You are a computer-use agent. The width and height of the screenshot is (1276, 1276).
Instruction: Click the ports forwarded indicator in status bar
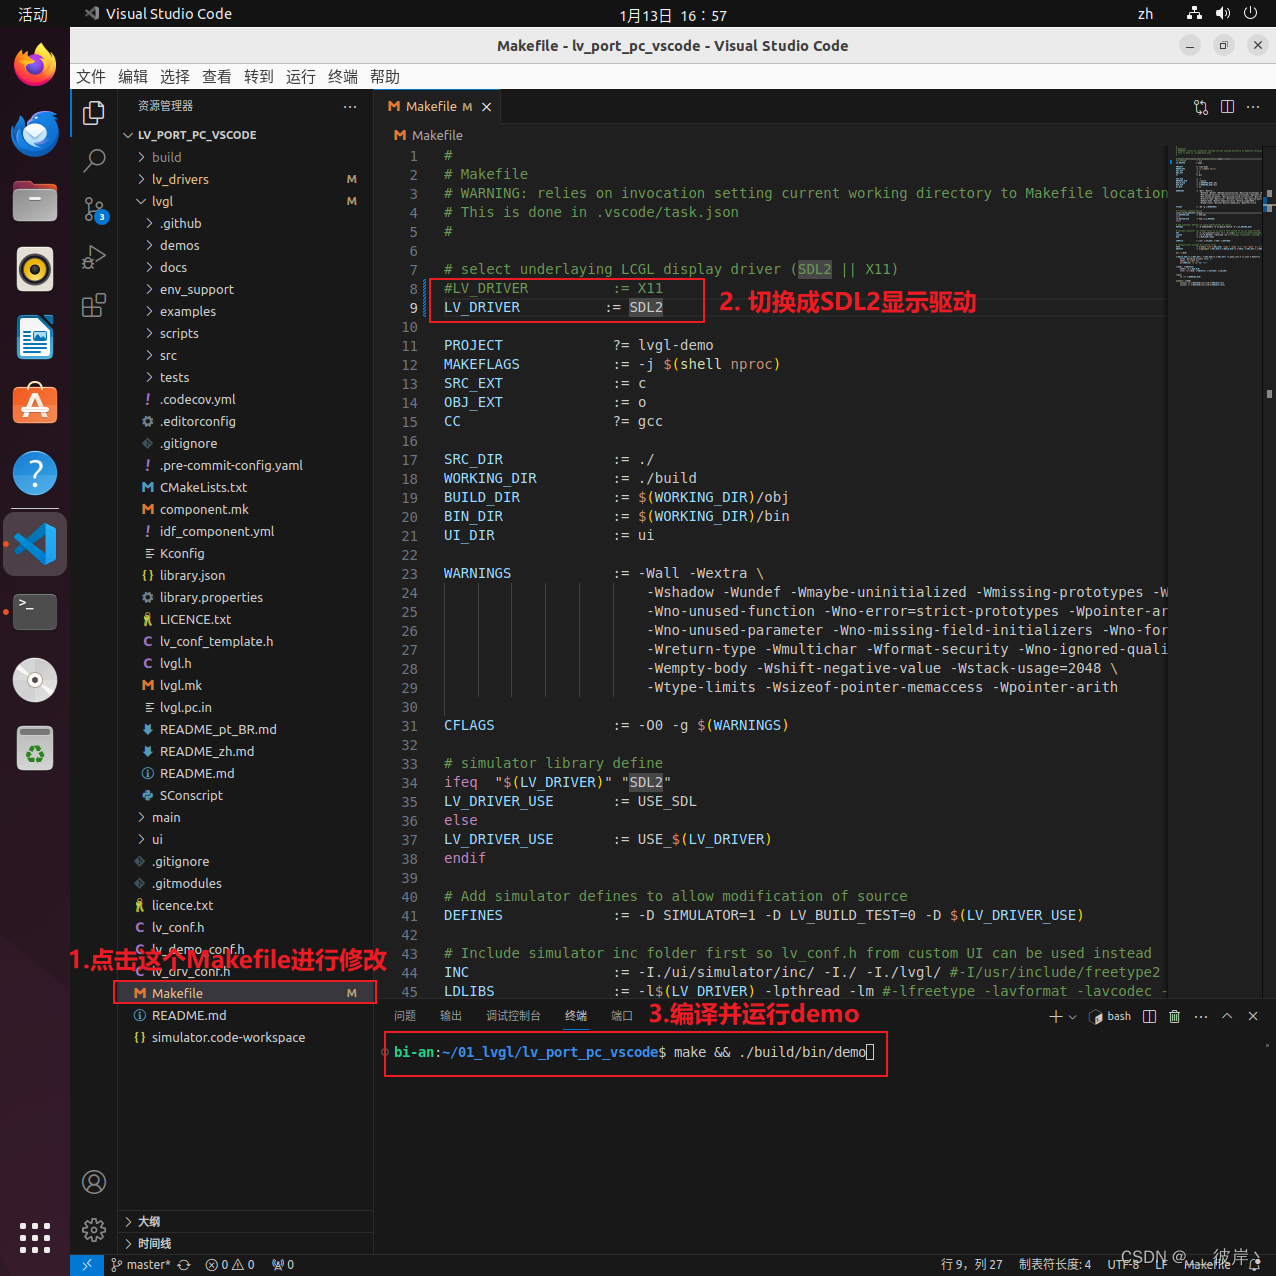[283, 1265]
